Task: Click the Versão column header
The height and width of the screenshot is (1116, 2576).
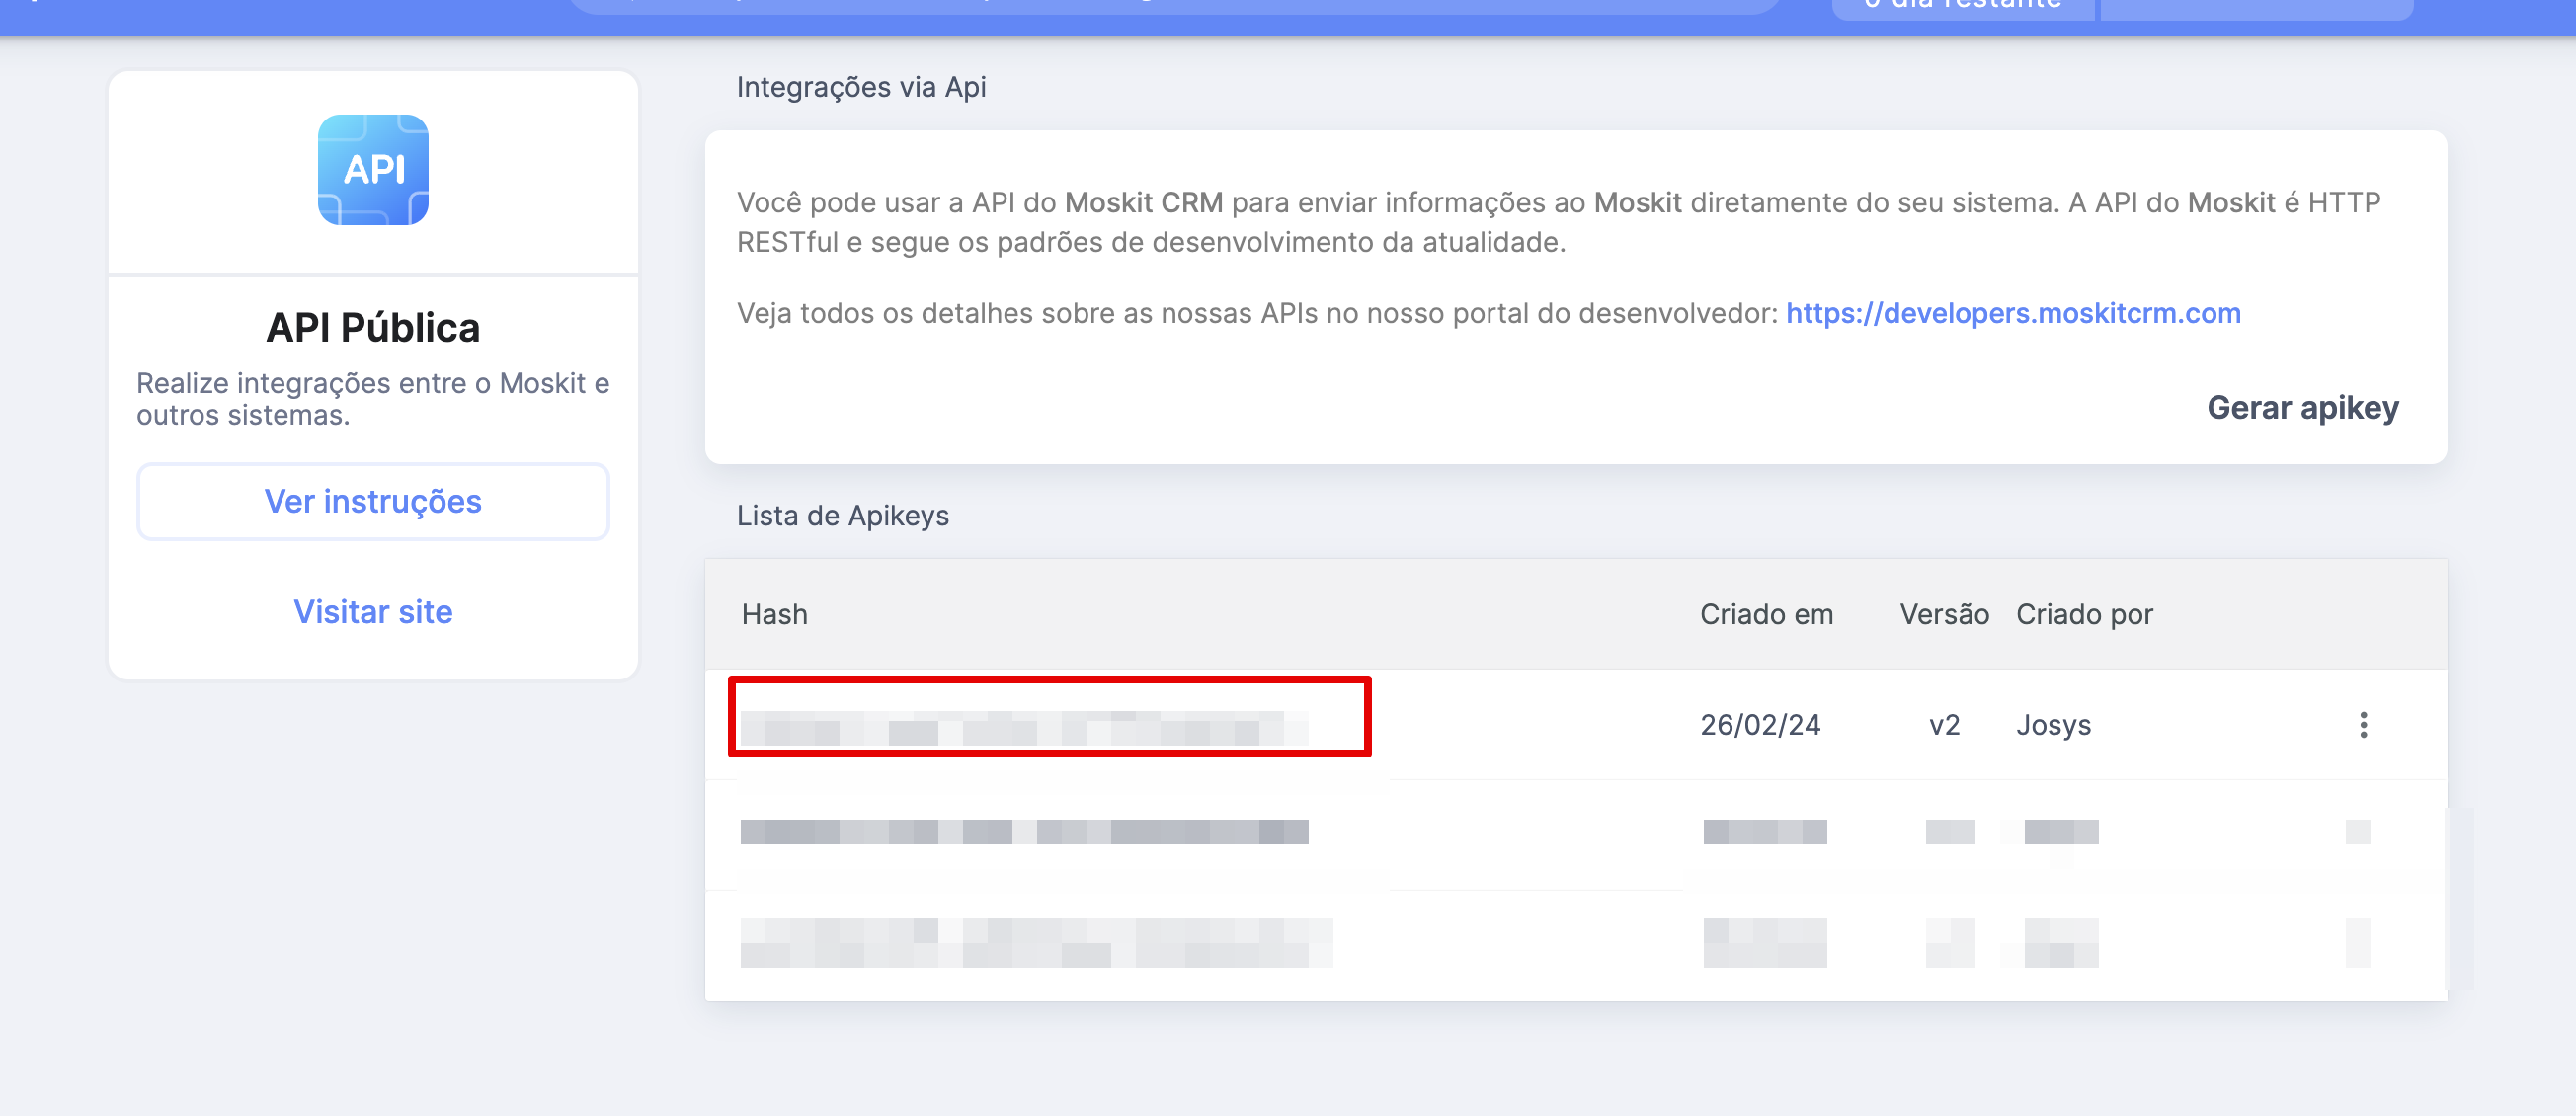Action: click(1944, 614)
